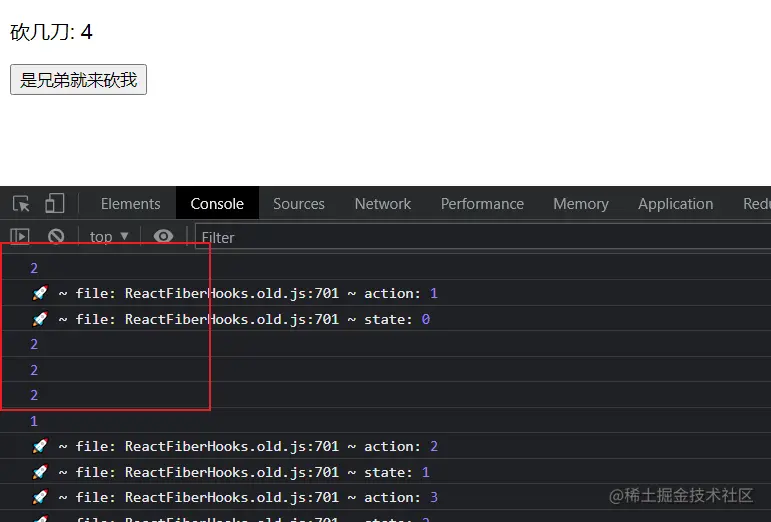Viewport: 771px width, 522px height.
Task: Select the log line with action: 3
Action: tap(386, 497)
